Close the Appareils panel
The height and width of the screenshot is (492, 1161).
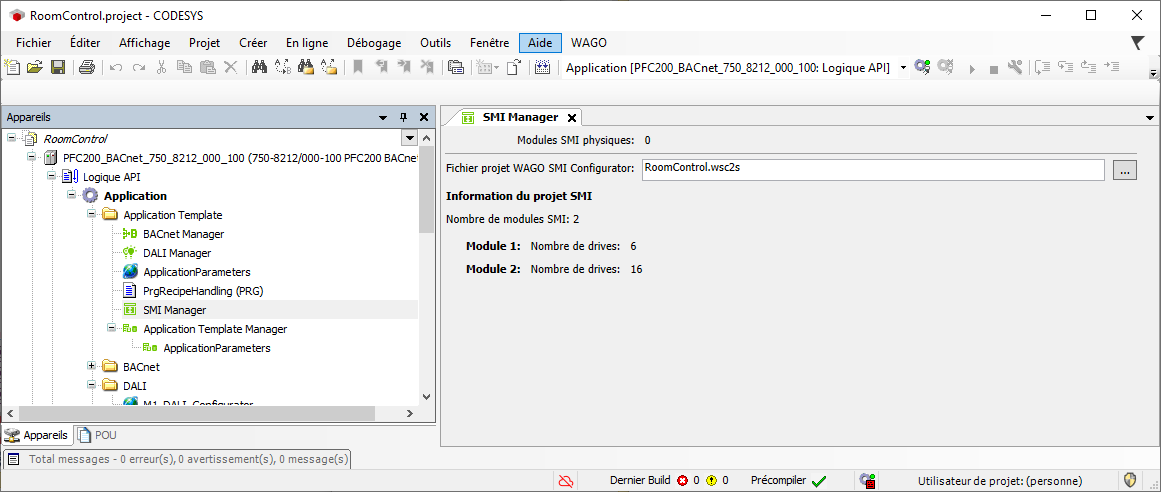[x=424, y=117]
